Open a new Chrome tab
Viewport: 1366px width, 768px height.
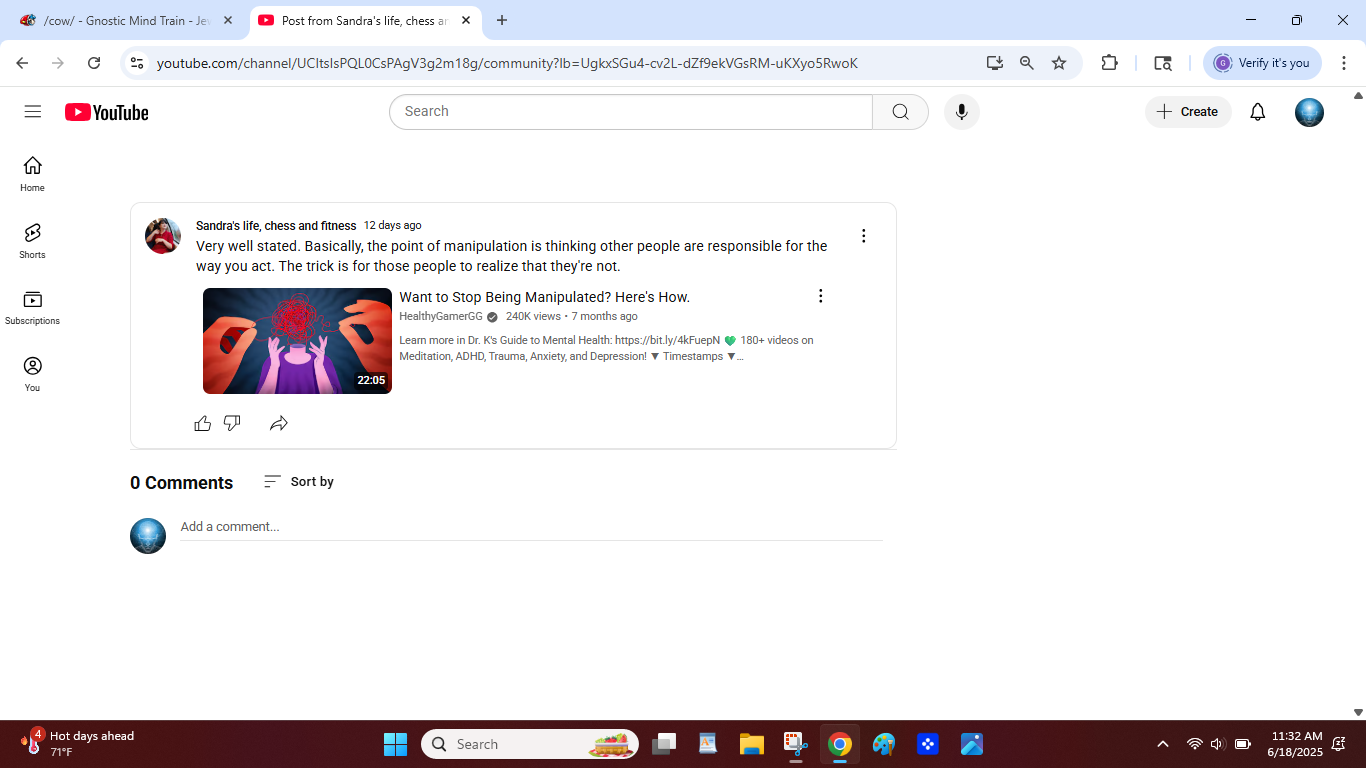502,20
